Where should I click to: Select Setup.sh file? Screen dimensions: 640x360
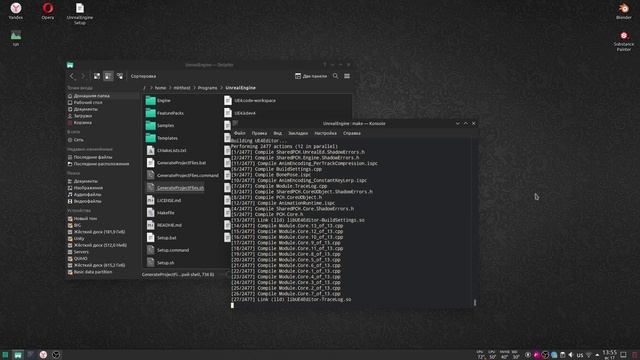click(160, 262)
